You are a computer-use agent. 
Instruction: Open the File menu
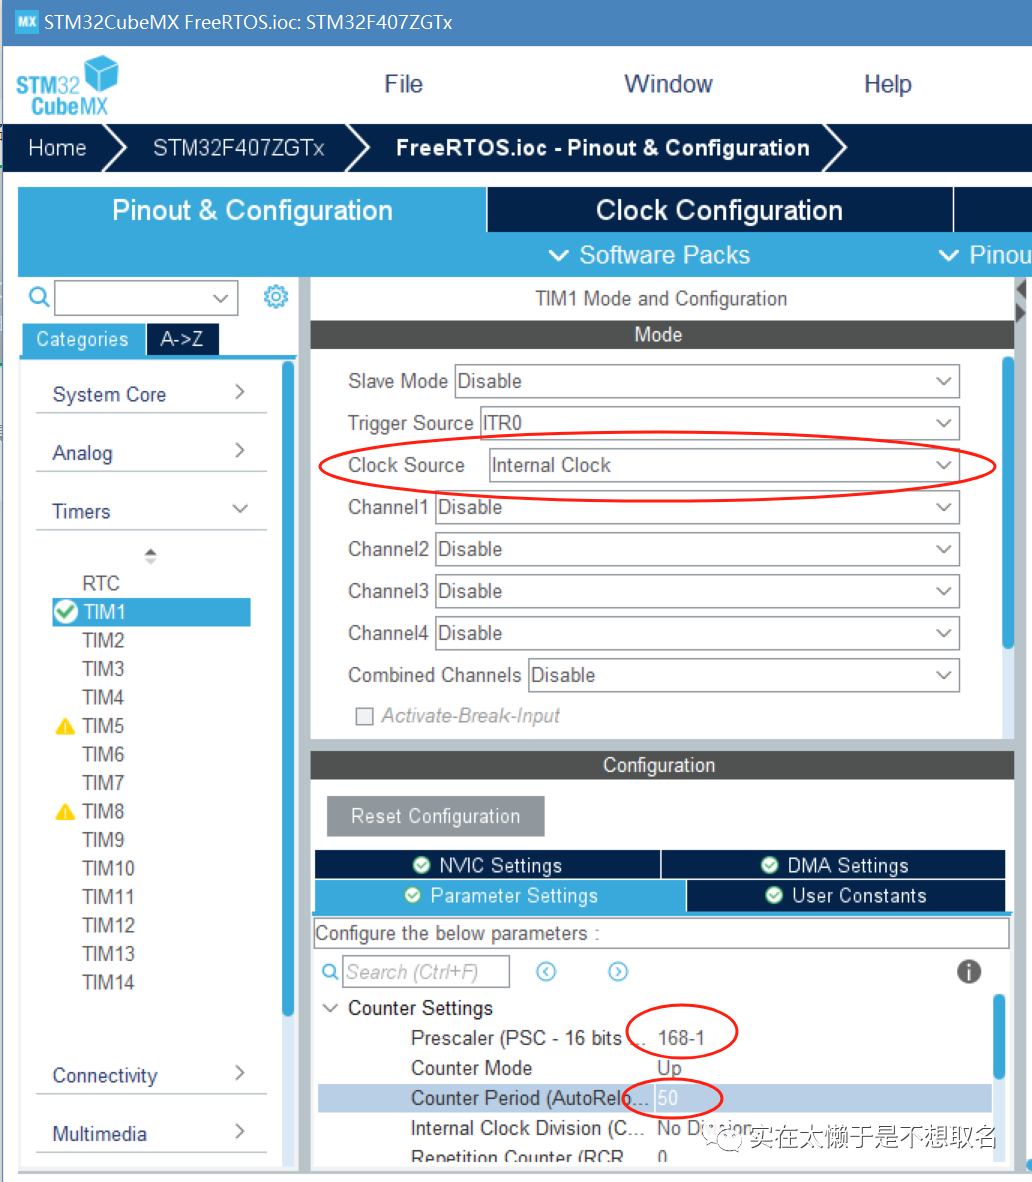pyautogui.click(x=403, y=85)
